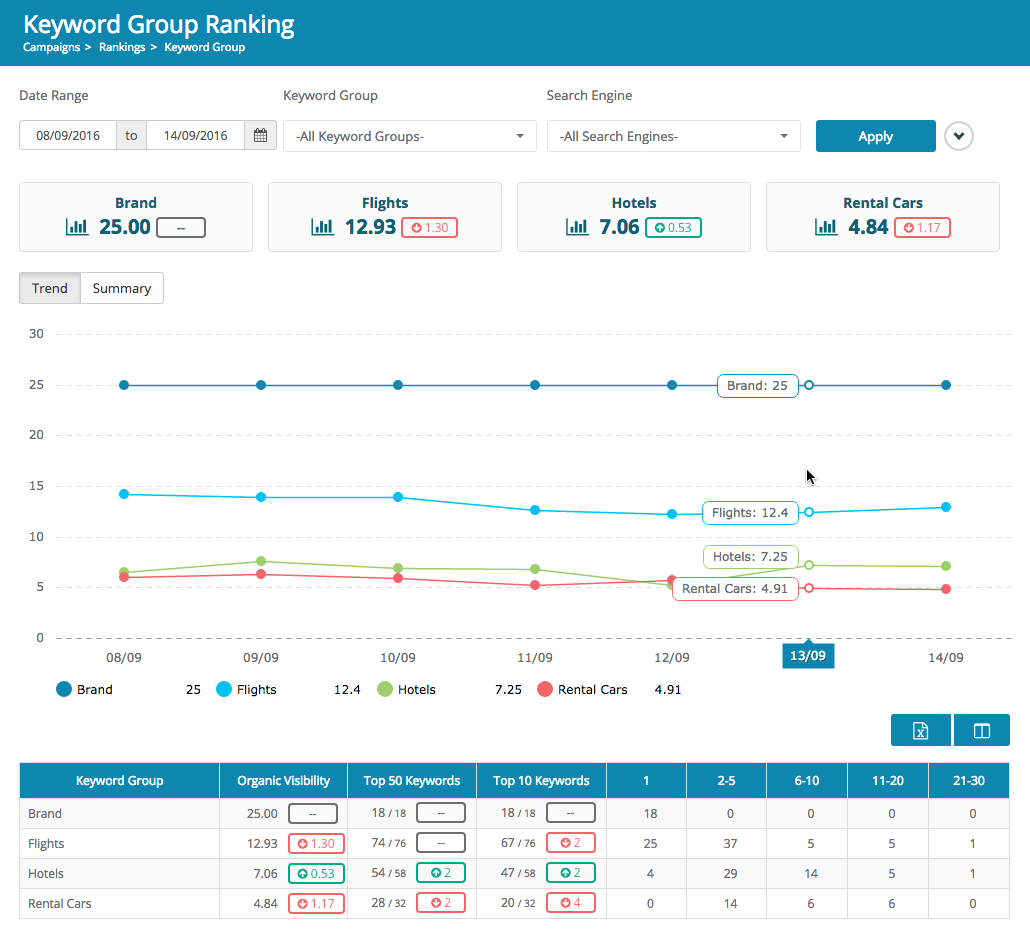Expand more filters with the round chevron
The width and height of the screenshot is (1030, 949).
point(959,136)
